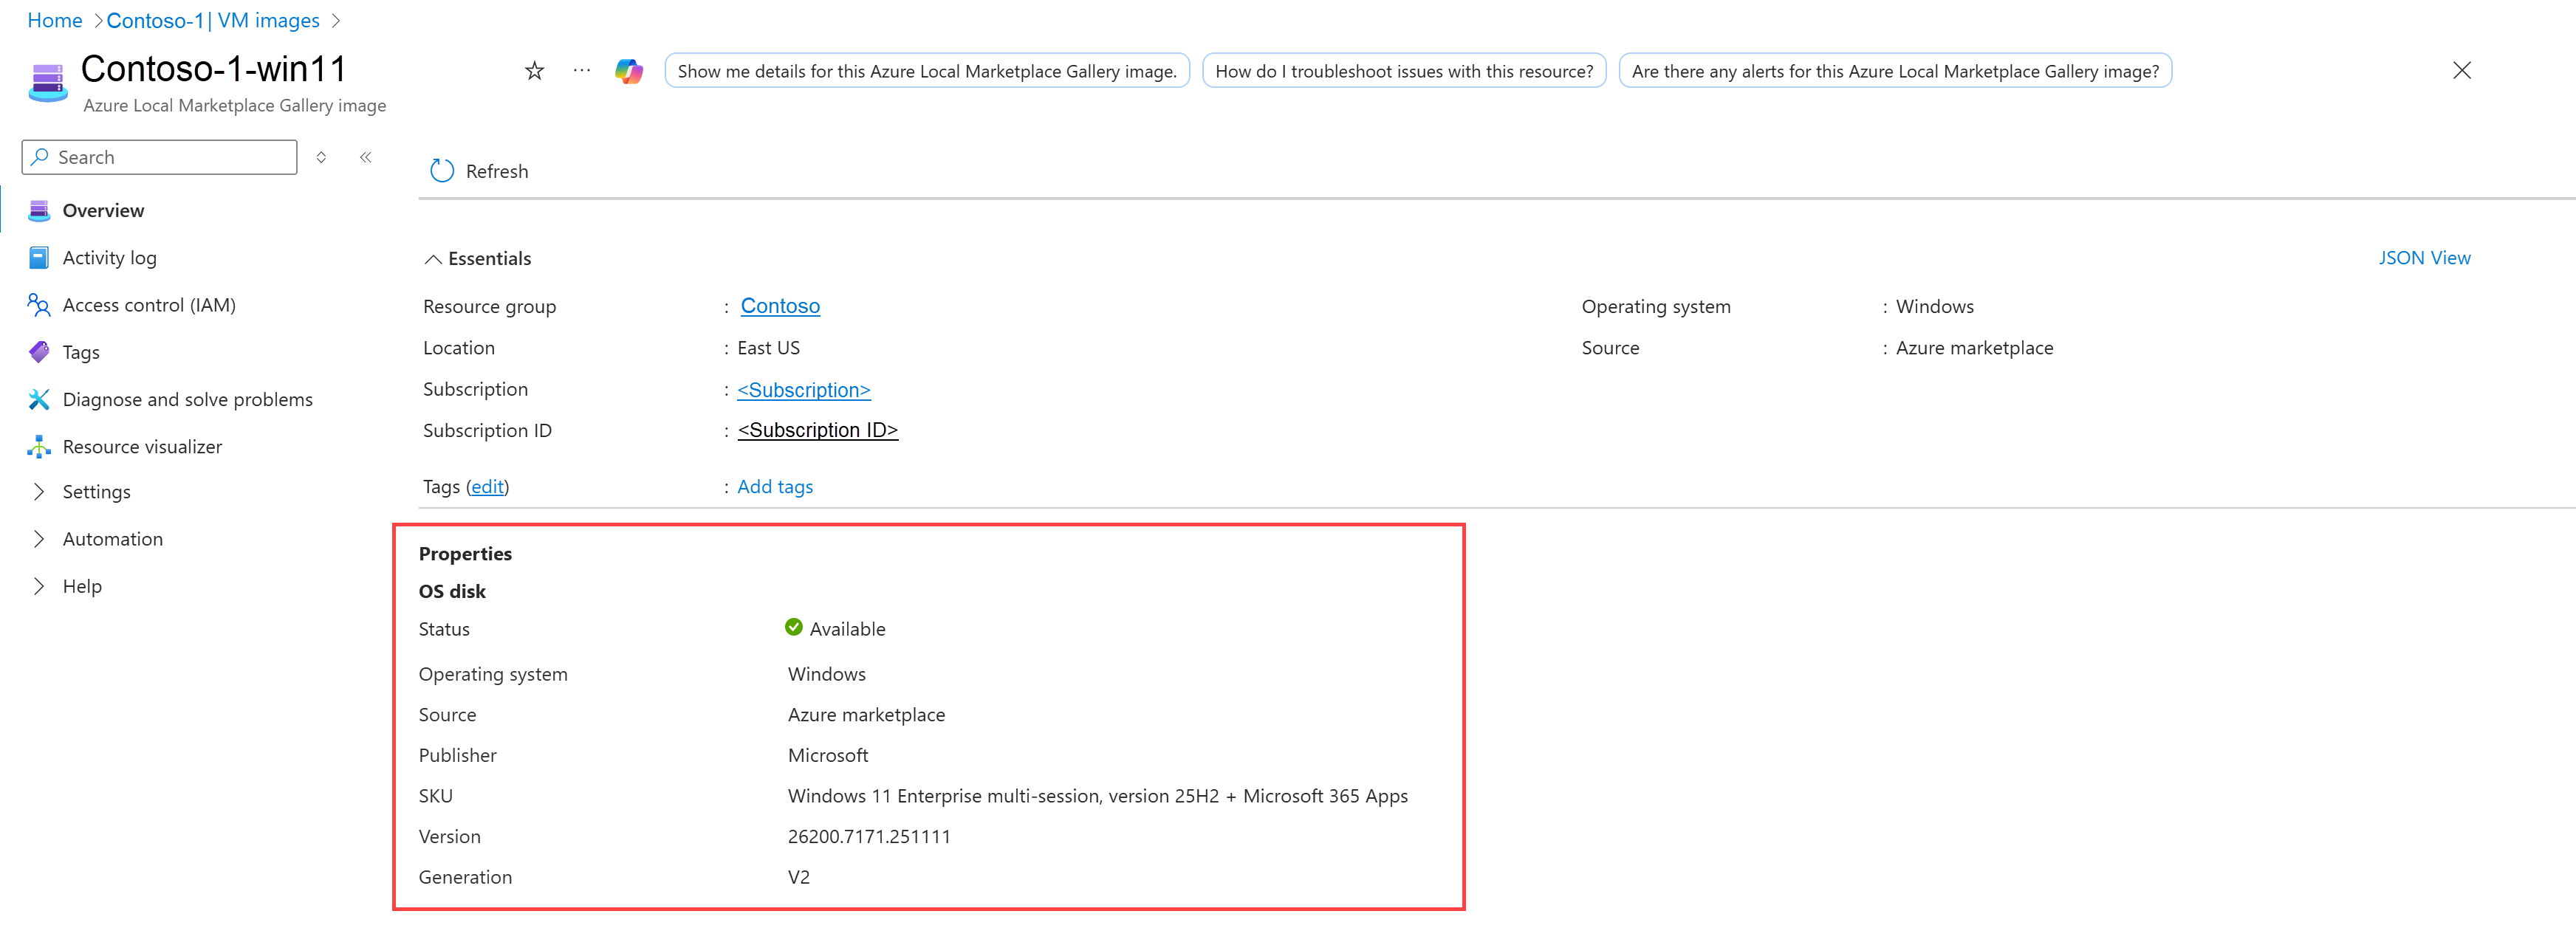Click the Azure Local Marketplace Gallery image subtitle
Image resolution: width=2576 pixels, height=928 pixels.
234,105
